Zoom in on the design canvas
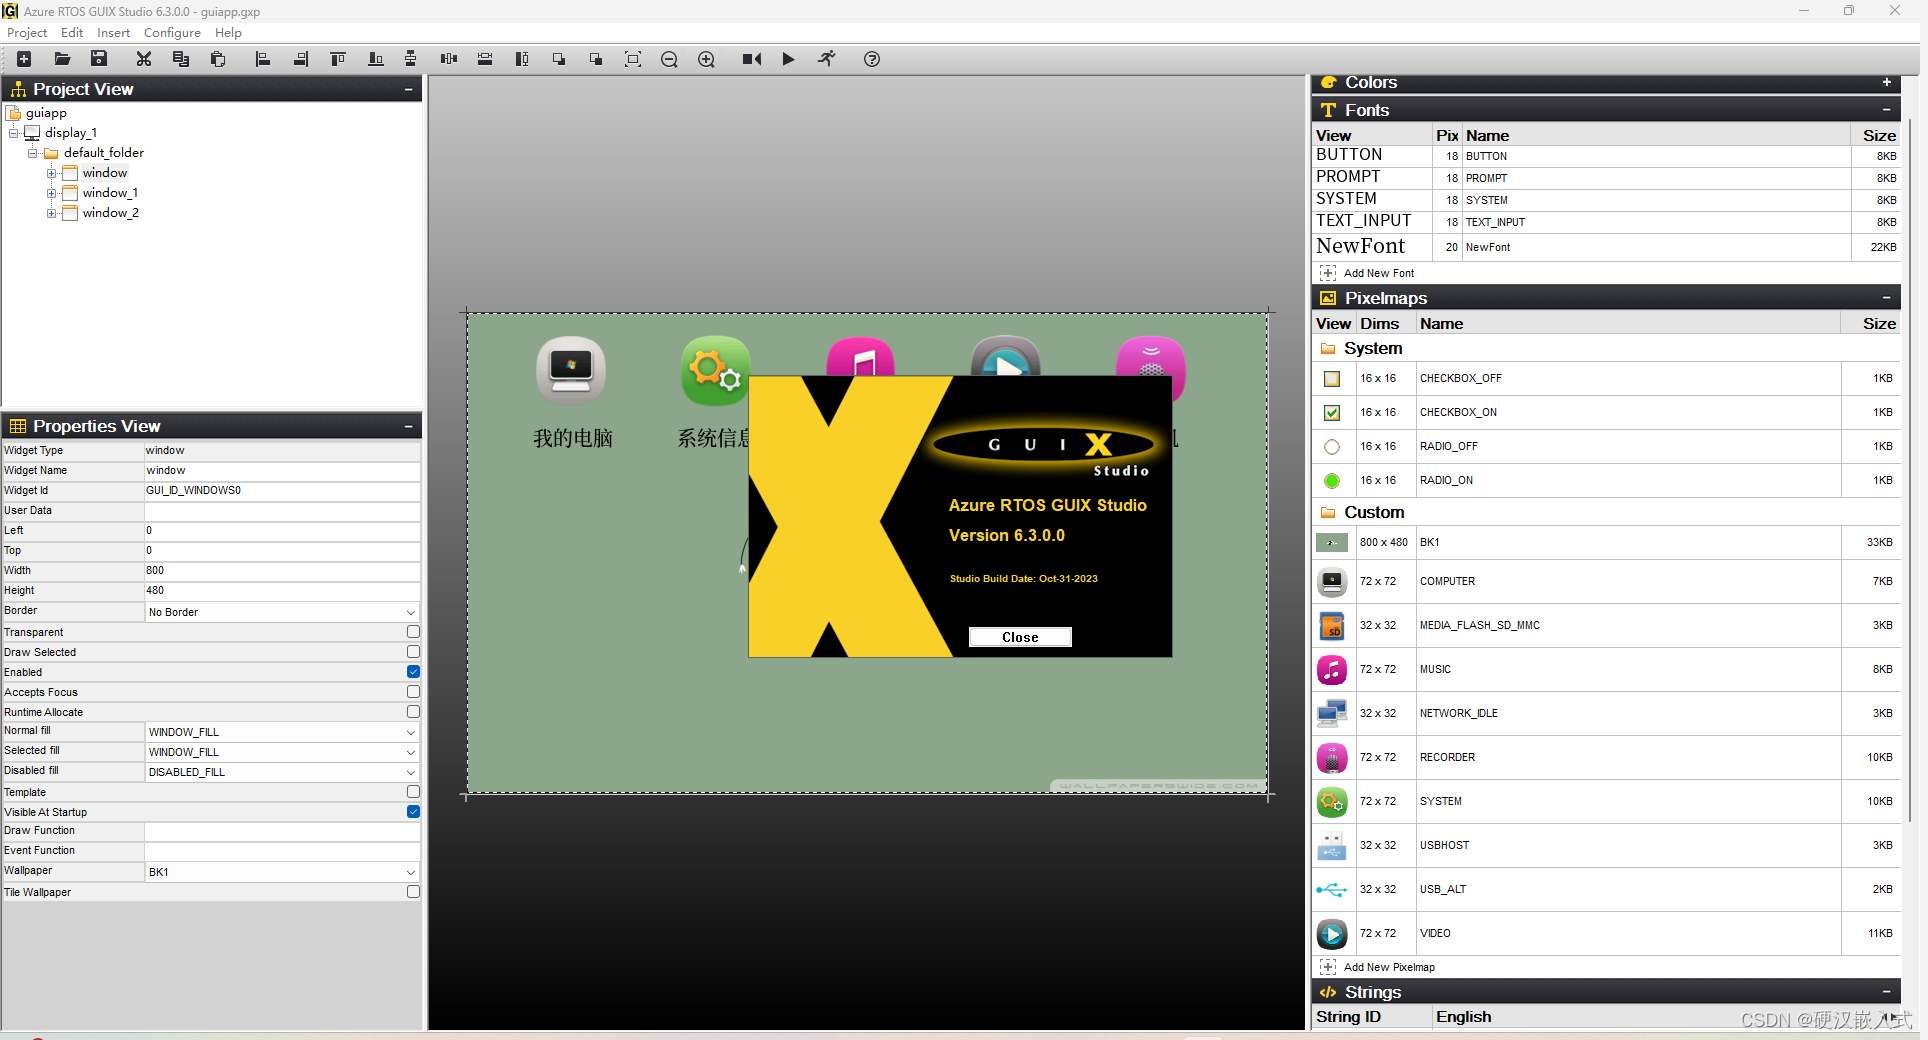Image resolution: width=1928 pixels, height=1040 pixels. [x=706, y=59]
